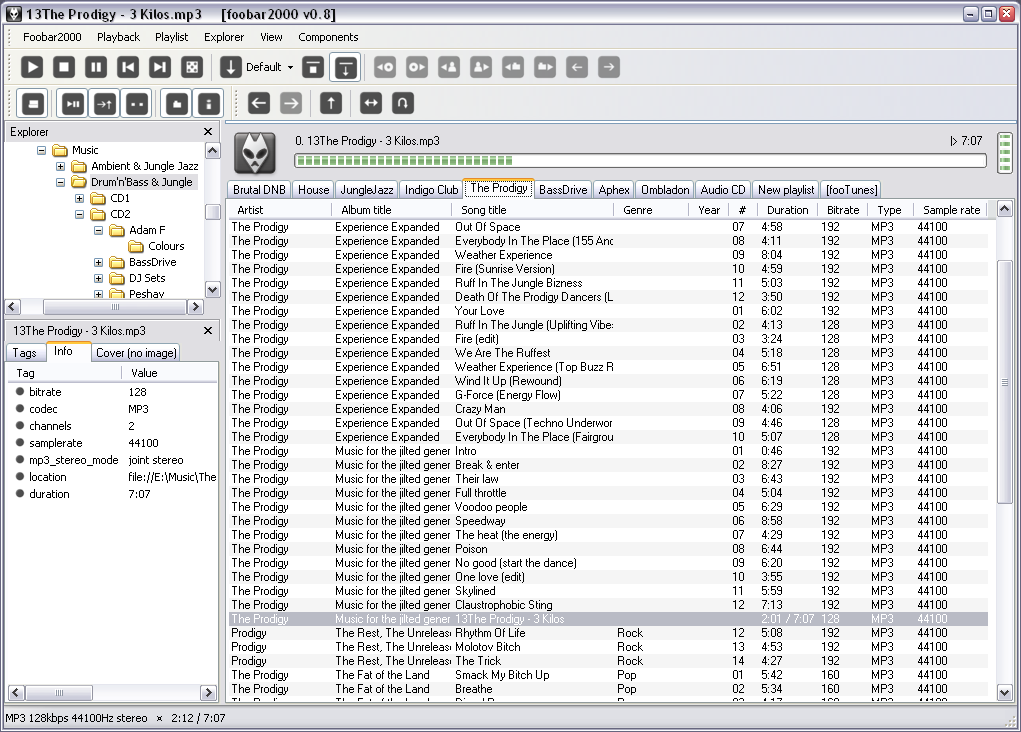Open the Tags tab in the info panel
The image size is (1021, 732).
point(25,352)
